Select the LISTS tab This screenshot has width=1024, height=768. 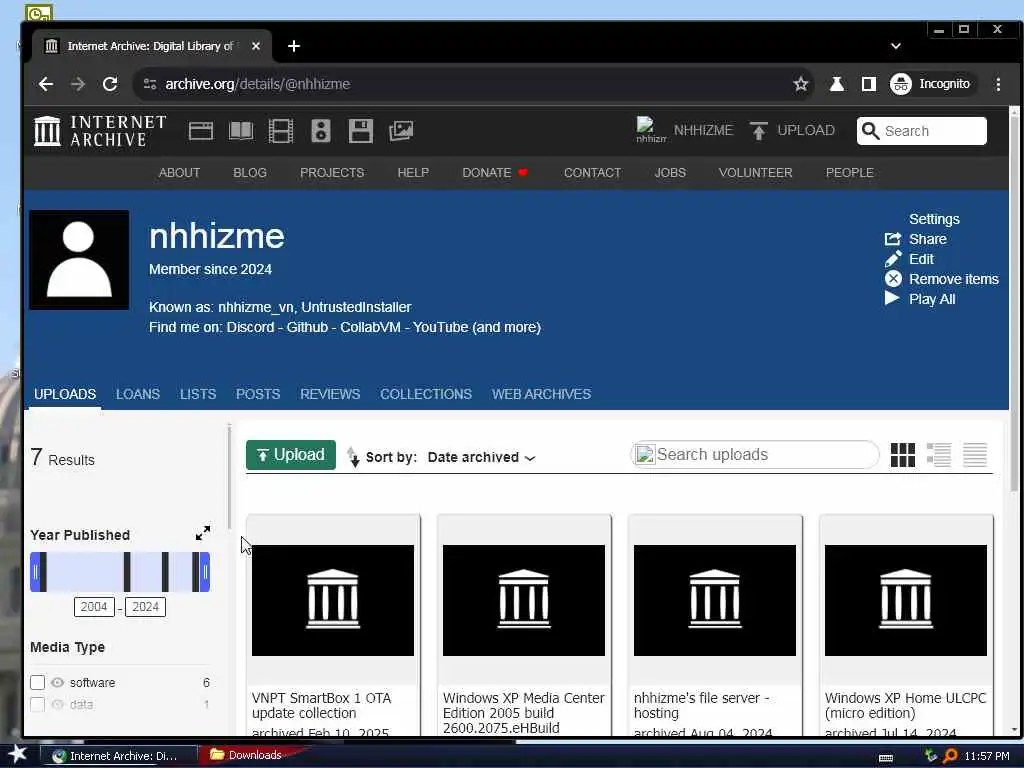click(198, 394)
